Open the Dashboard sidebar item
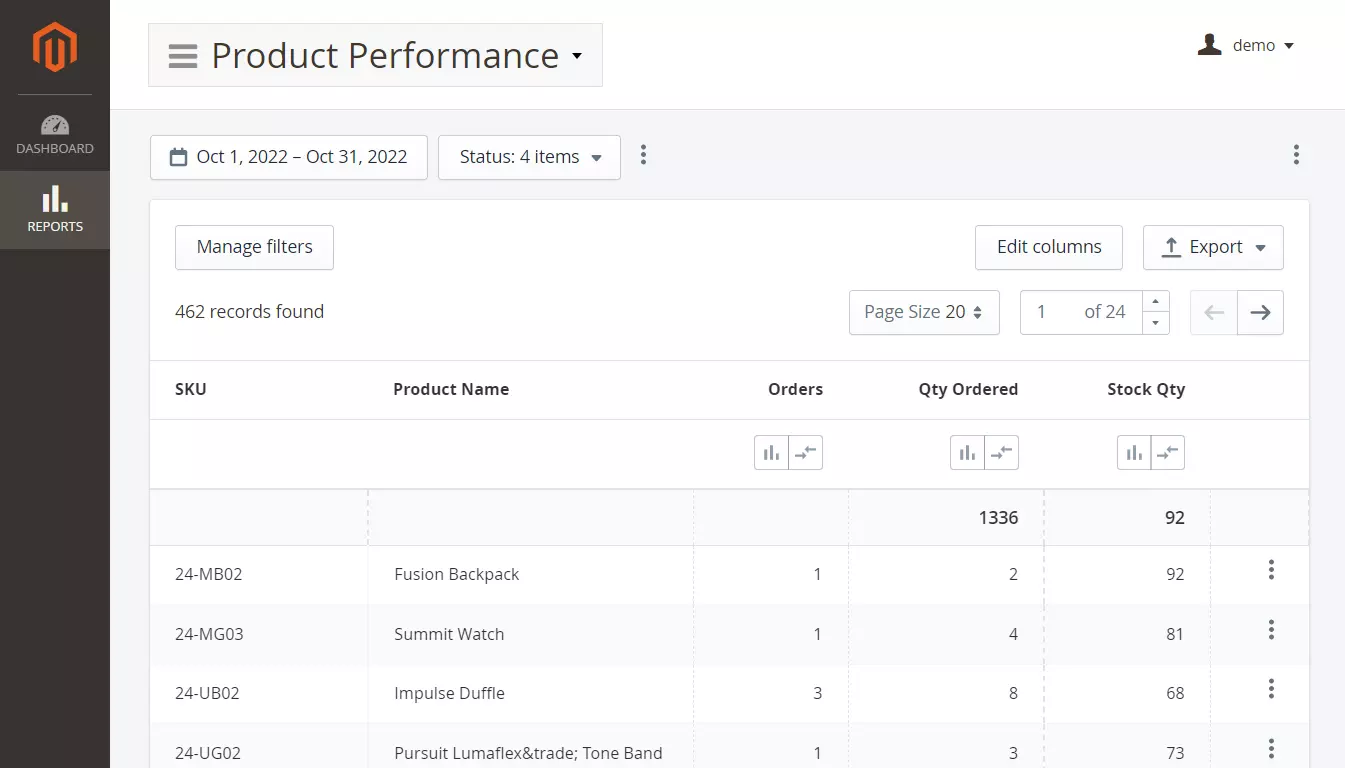Image resolution: width=1345 pixels, height=768 pixels. coord(55,135)
